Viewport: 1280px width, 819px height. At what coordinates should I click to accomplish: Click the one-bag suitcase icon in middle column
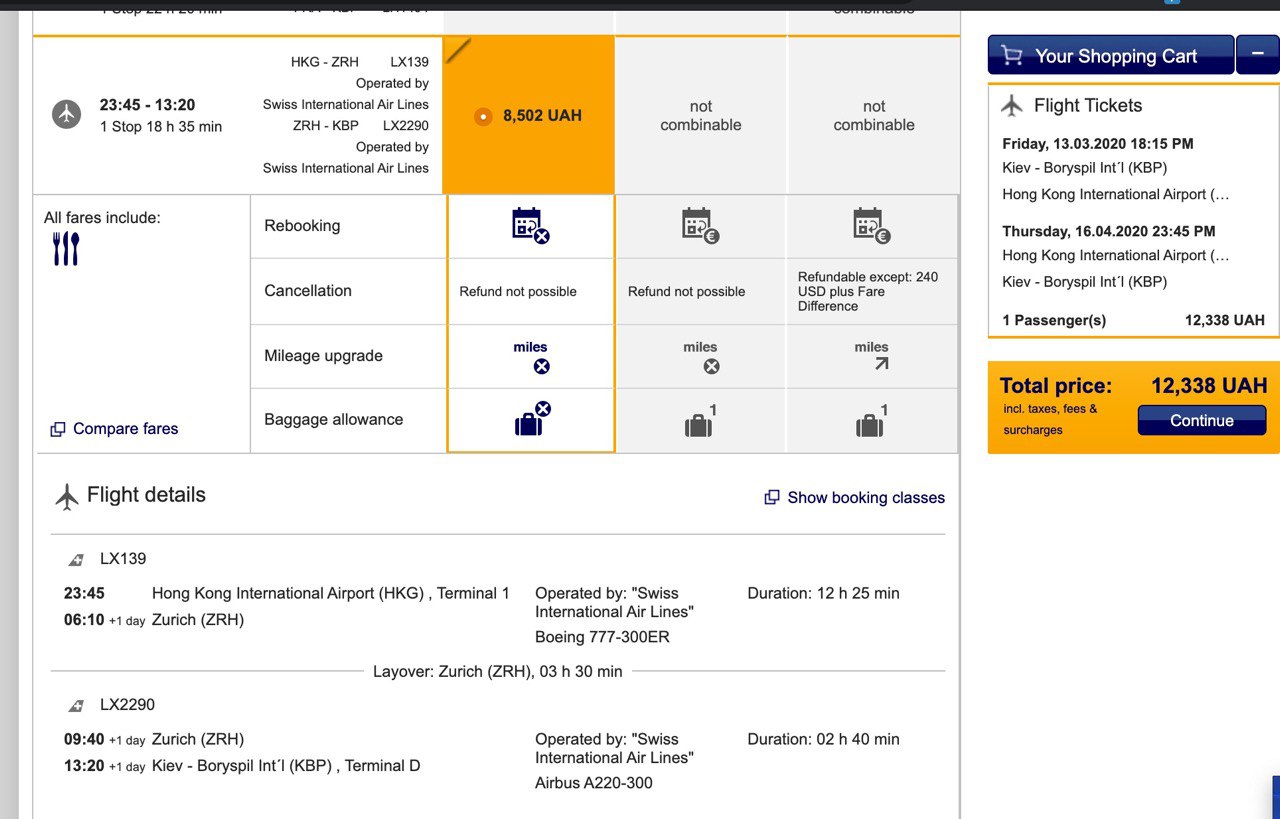[x=700, y=421]
